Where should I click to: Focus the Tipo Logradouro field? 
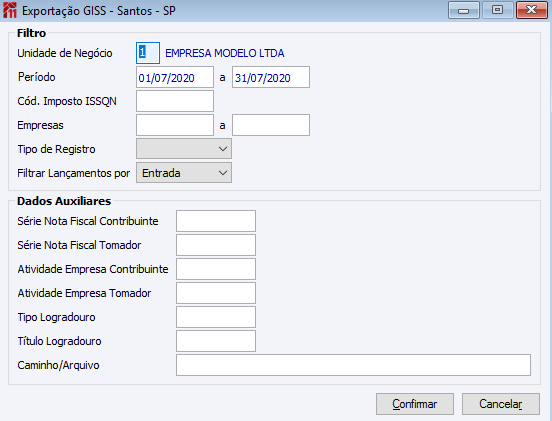click(216, 317)
